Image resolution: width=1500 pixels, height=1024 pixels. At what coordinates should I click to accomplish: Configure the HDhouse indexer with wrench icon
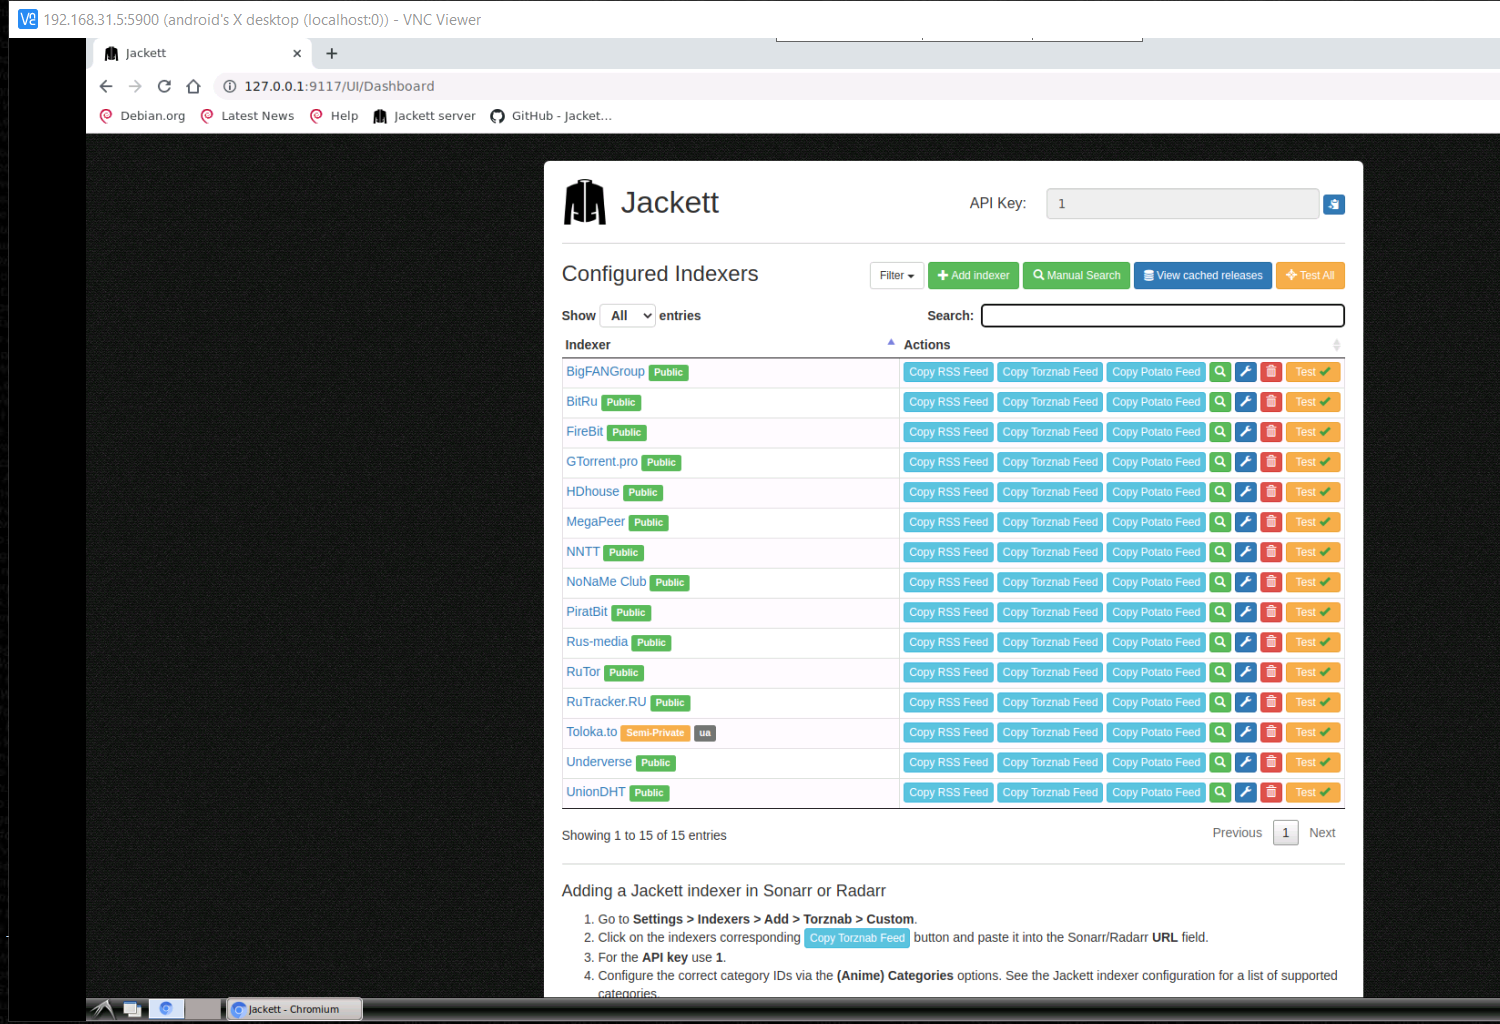coord(1245,492)
